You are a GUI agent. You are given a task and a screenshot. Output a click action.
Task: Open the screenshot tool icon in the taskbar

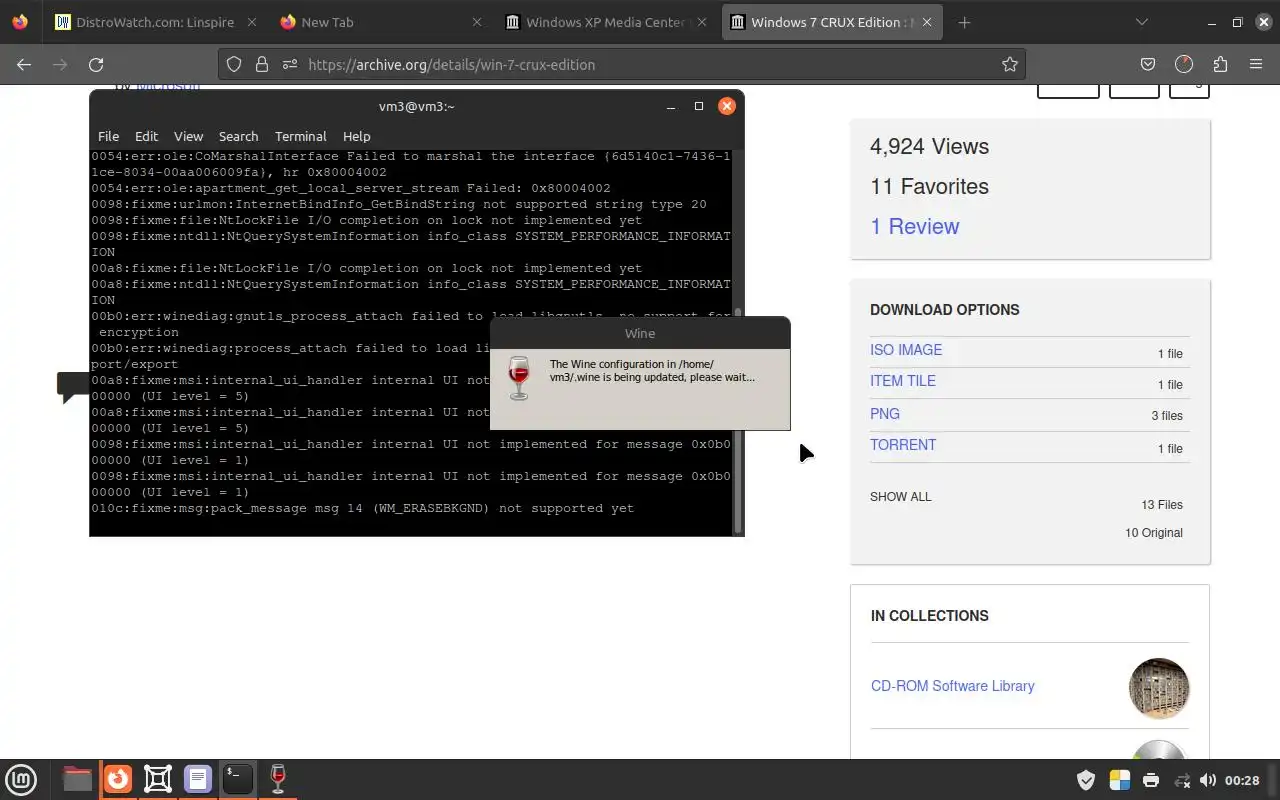pyautogui.click(x=158, y=778)
